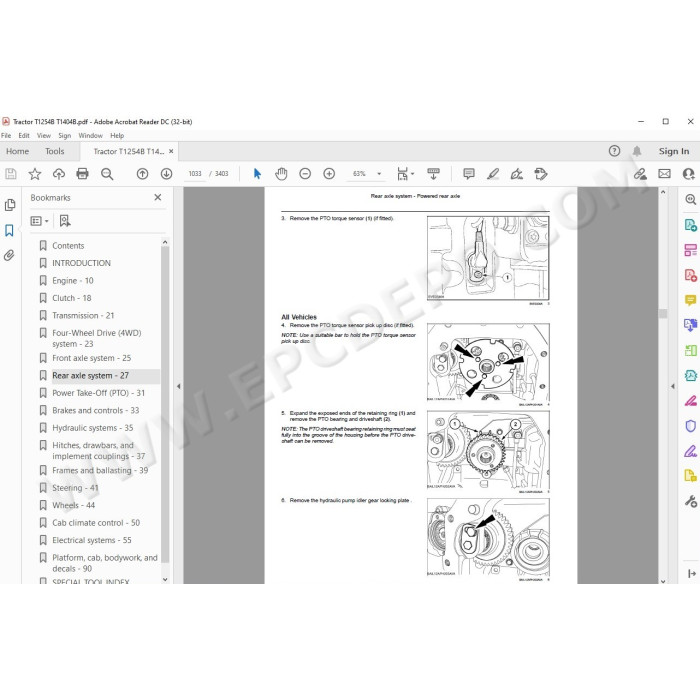The height and width of the screenshot is (700, 700).
Task: Open Export PDF tool in right pane
Action: coord(690,225)
